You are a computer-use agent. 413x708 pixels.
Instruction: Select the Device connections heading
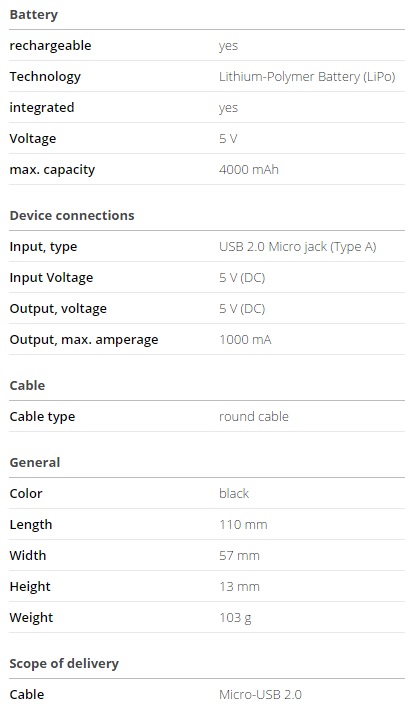point(72,215)
